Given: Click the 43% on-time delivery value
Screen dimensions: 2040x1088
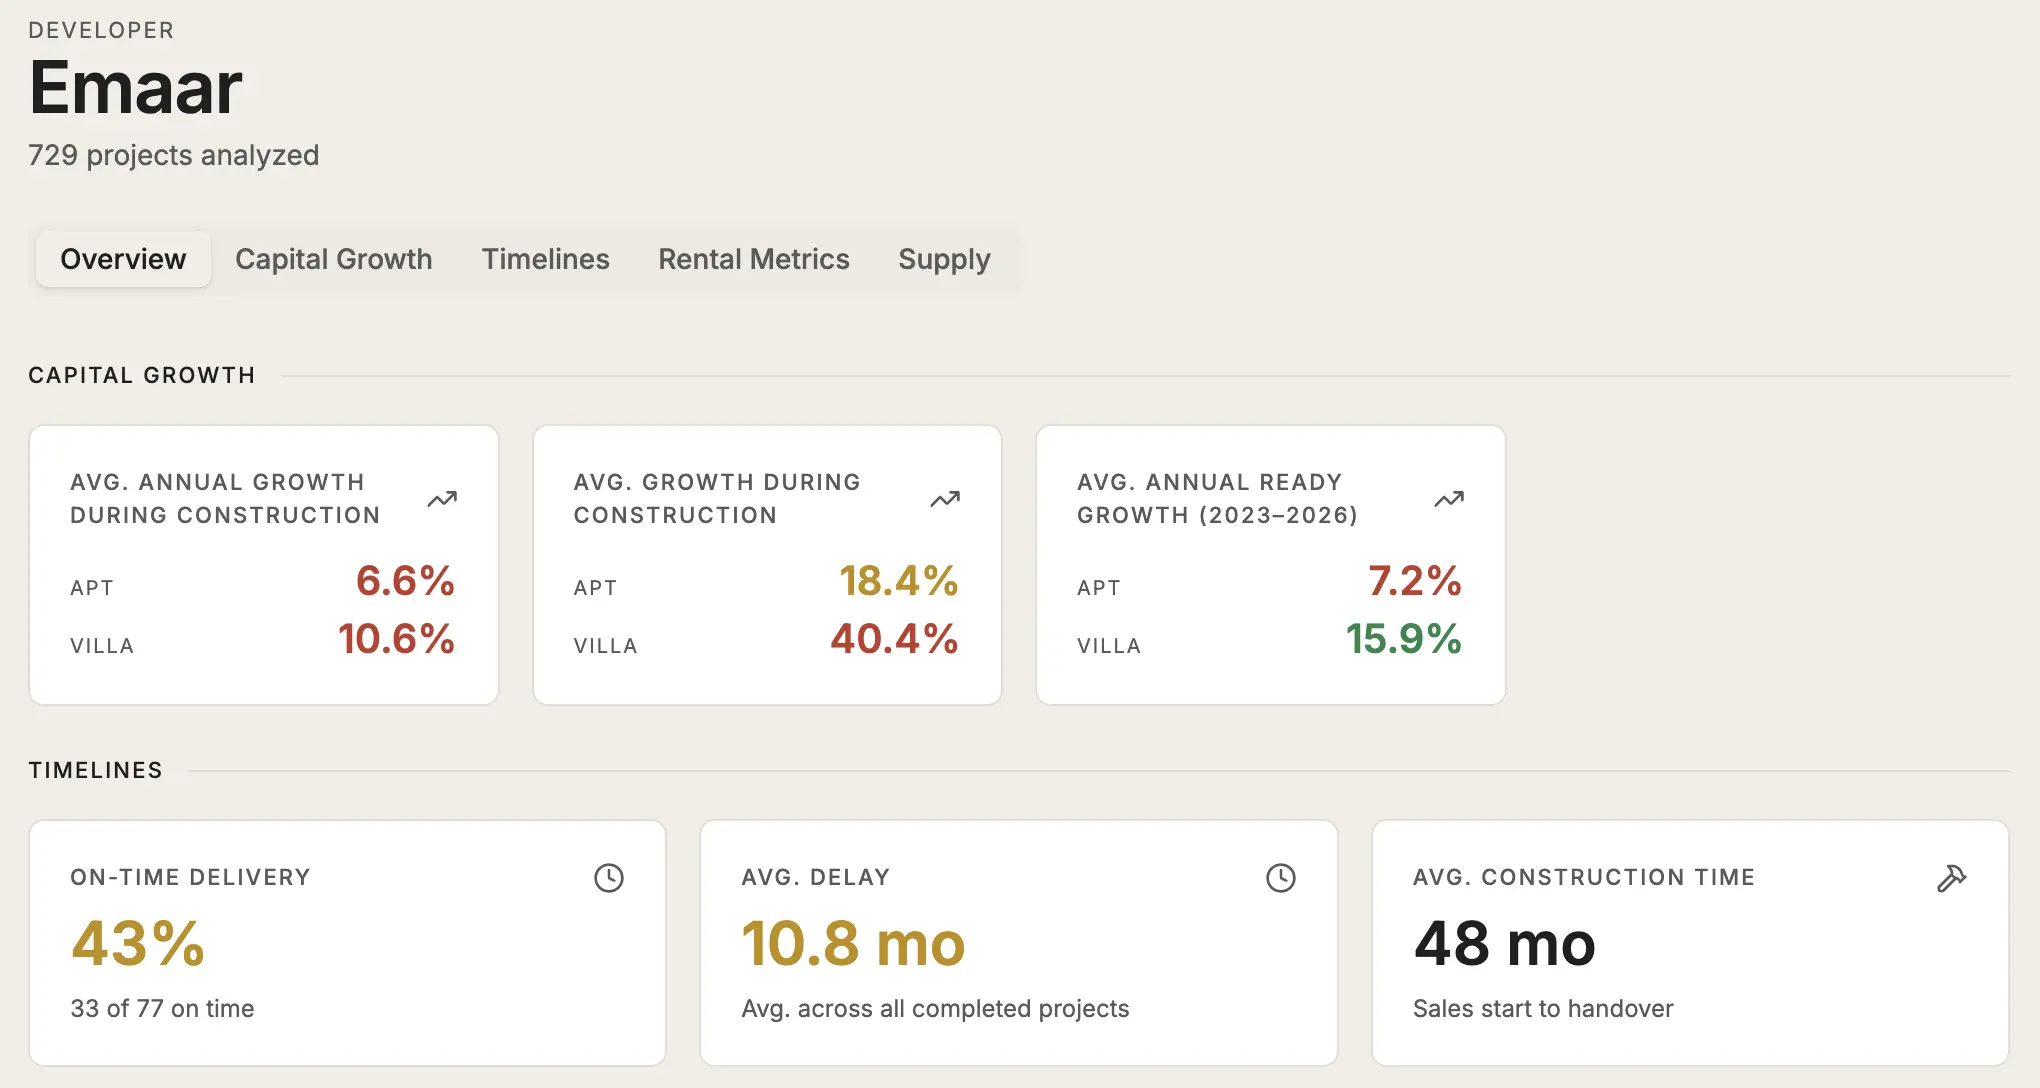Looking at the screenshot, I should pos(138,943).
